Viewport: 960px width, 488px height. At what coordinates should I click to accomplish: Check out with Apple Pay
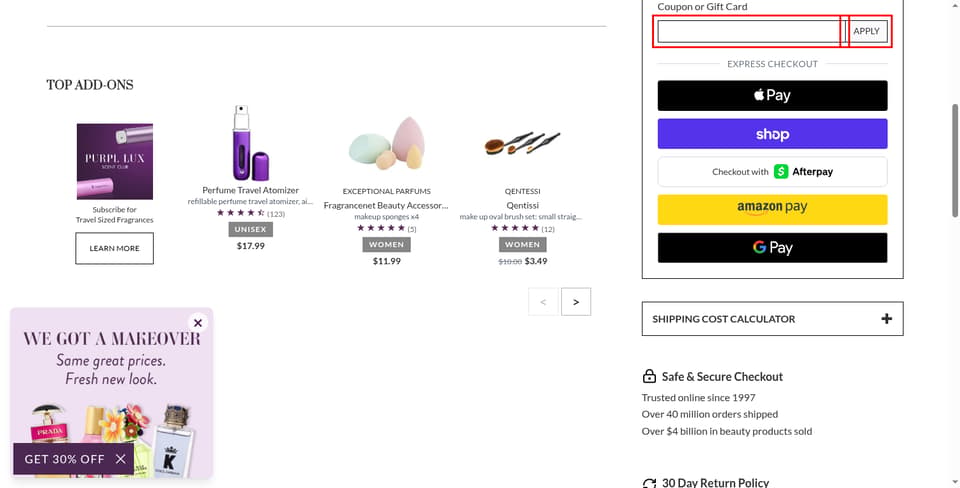(x=772, y=96)
